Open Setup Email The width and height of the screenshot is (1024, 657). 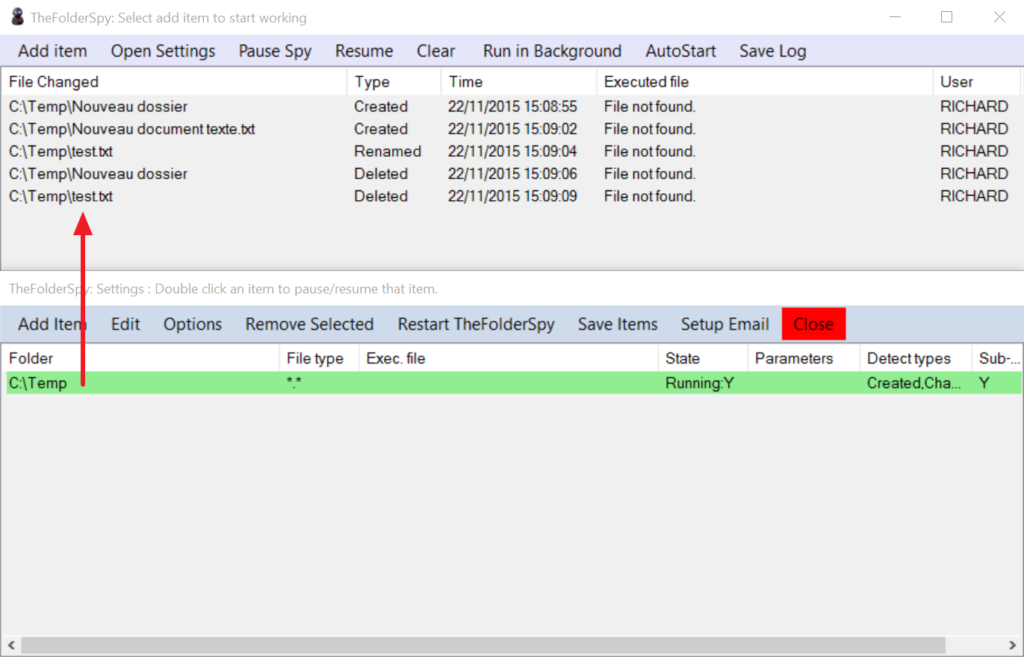coord(725,324)
